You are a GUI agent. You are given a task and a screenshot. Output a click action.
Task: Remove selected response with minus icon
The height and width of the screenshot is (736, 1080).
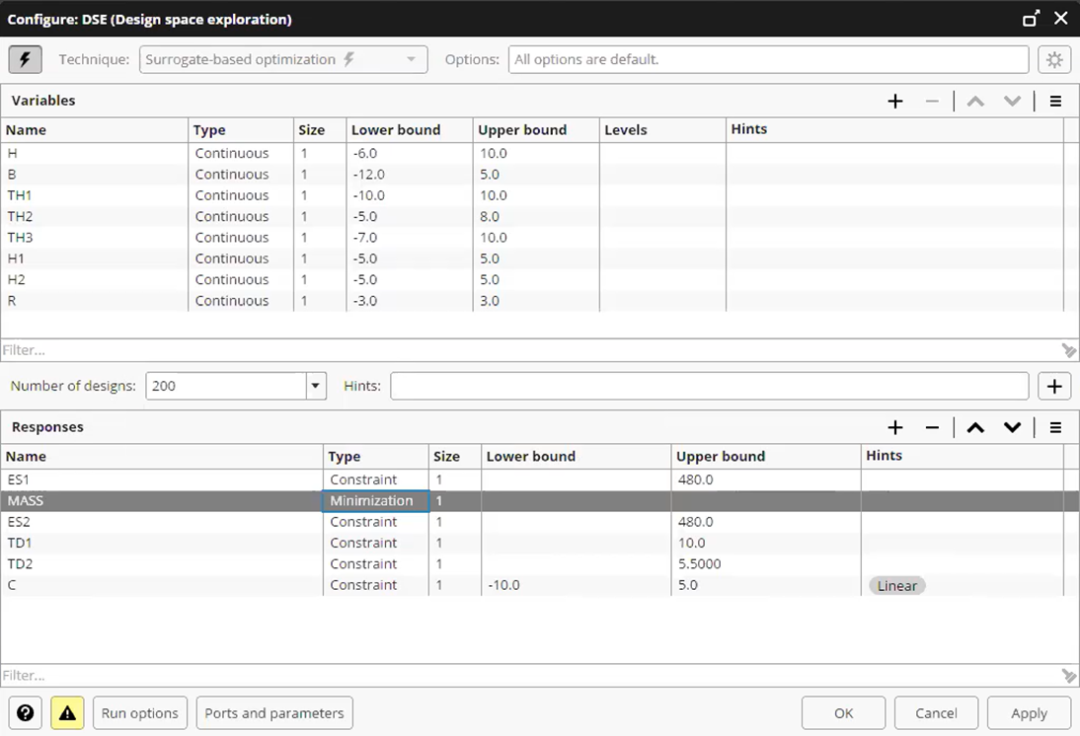coord(932,428)
